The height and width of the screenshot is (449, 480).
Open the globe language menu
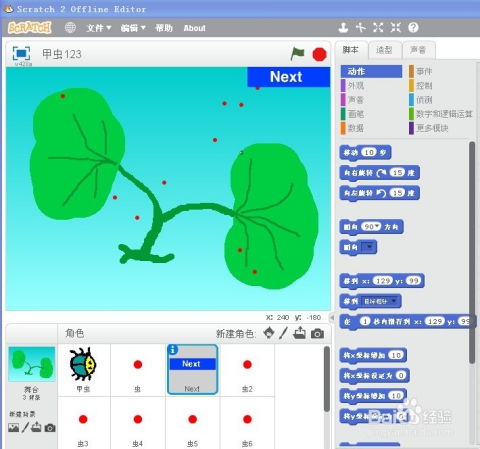click(70, 28)
